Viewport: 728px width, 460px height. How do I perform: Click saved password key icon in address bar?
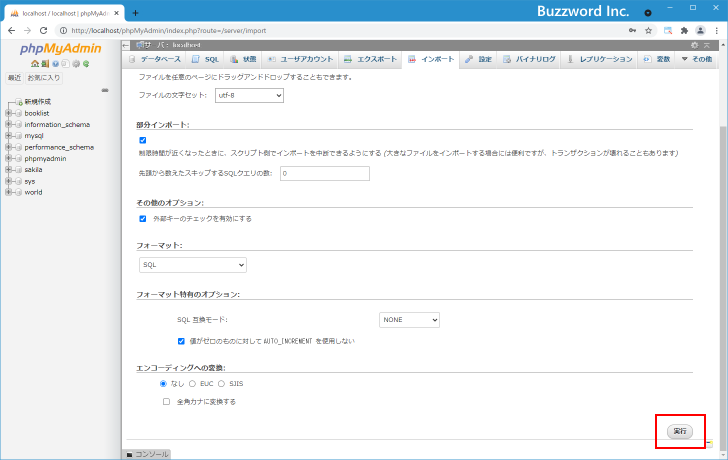coord(632,31)
